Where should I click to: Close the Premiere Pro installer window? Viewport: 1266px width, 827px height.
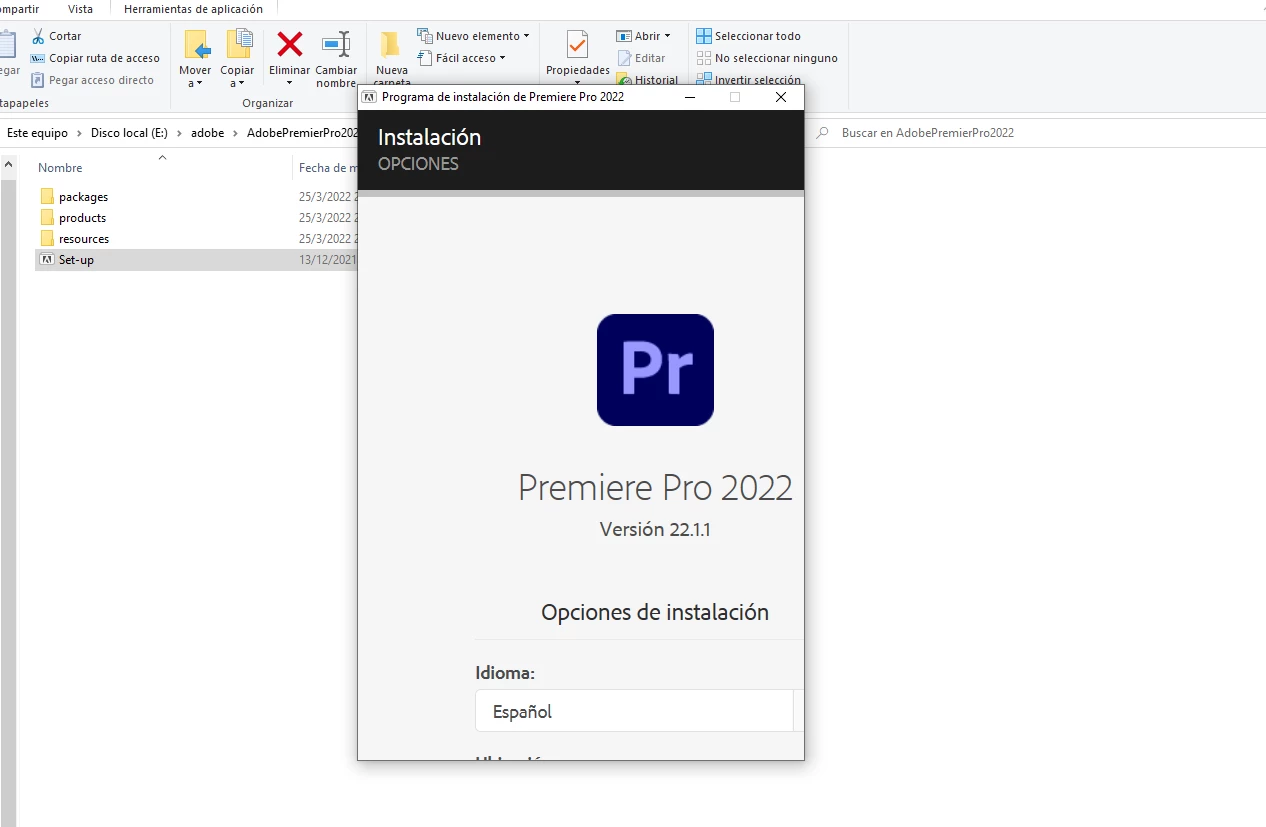781,97
